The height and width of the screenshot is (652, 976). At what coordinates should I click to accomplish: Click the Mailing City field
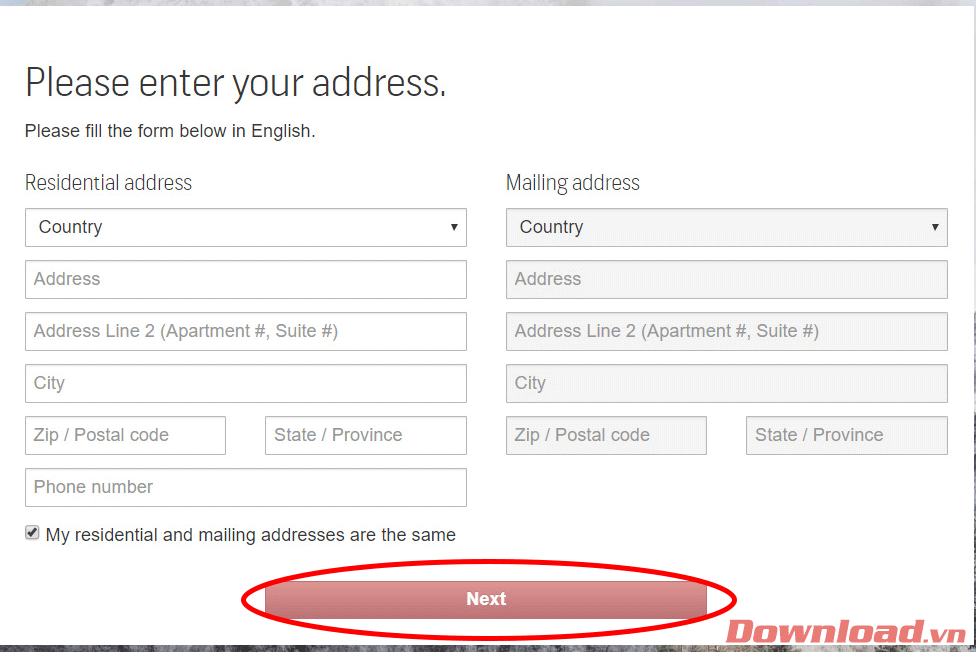click(726, 383)
